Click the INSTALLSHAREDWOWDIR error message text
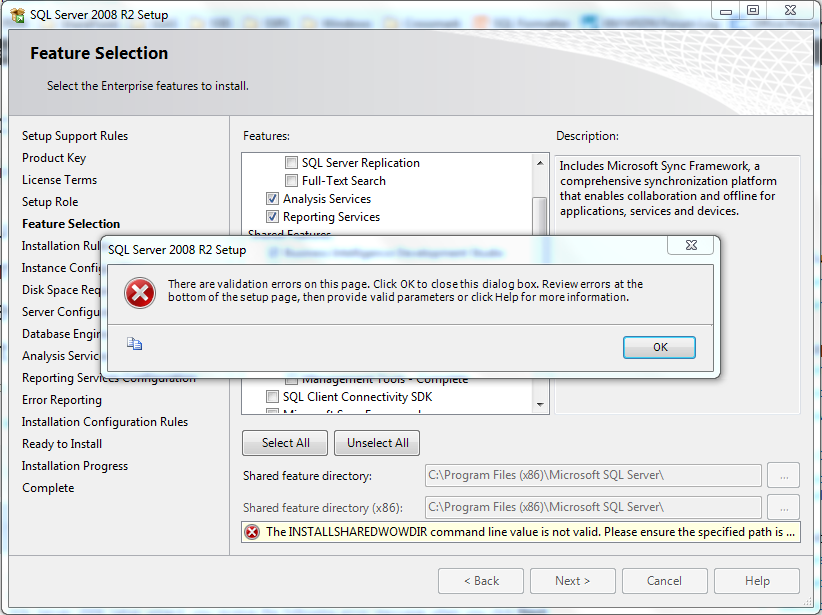822x615 pixels. (530, 532)
